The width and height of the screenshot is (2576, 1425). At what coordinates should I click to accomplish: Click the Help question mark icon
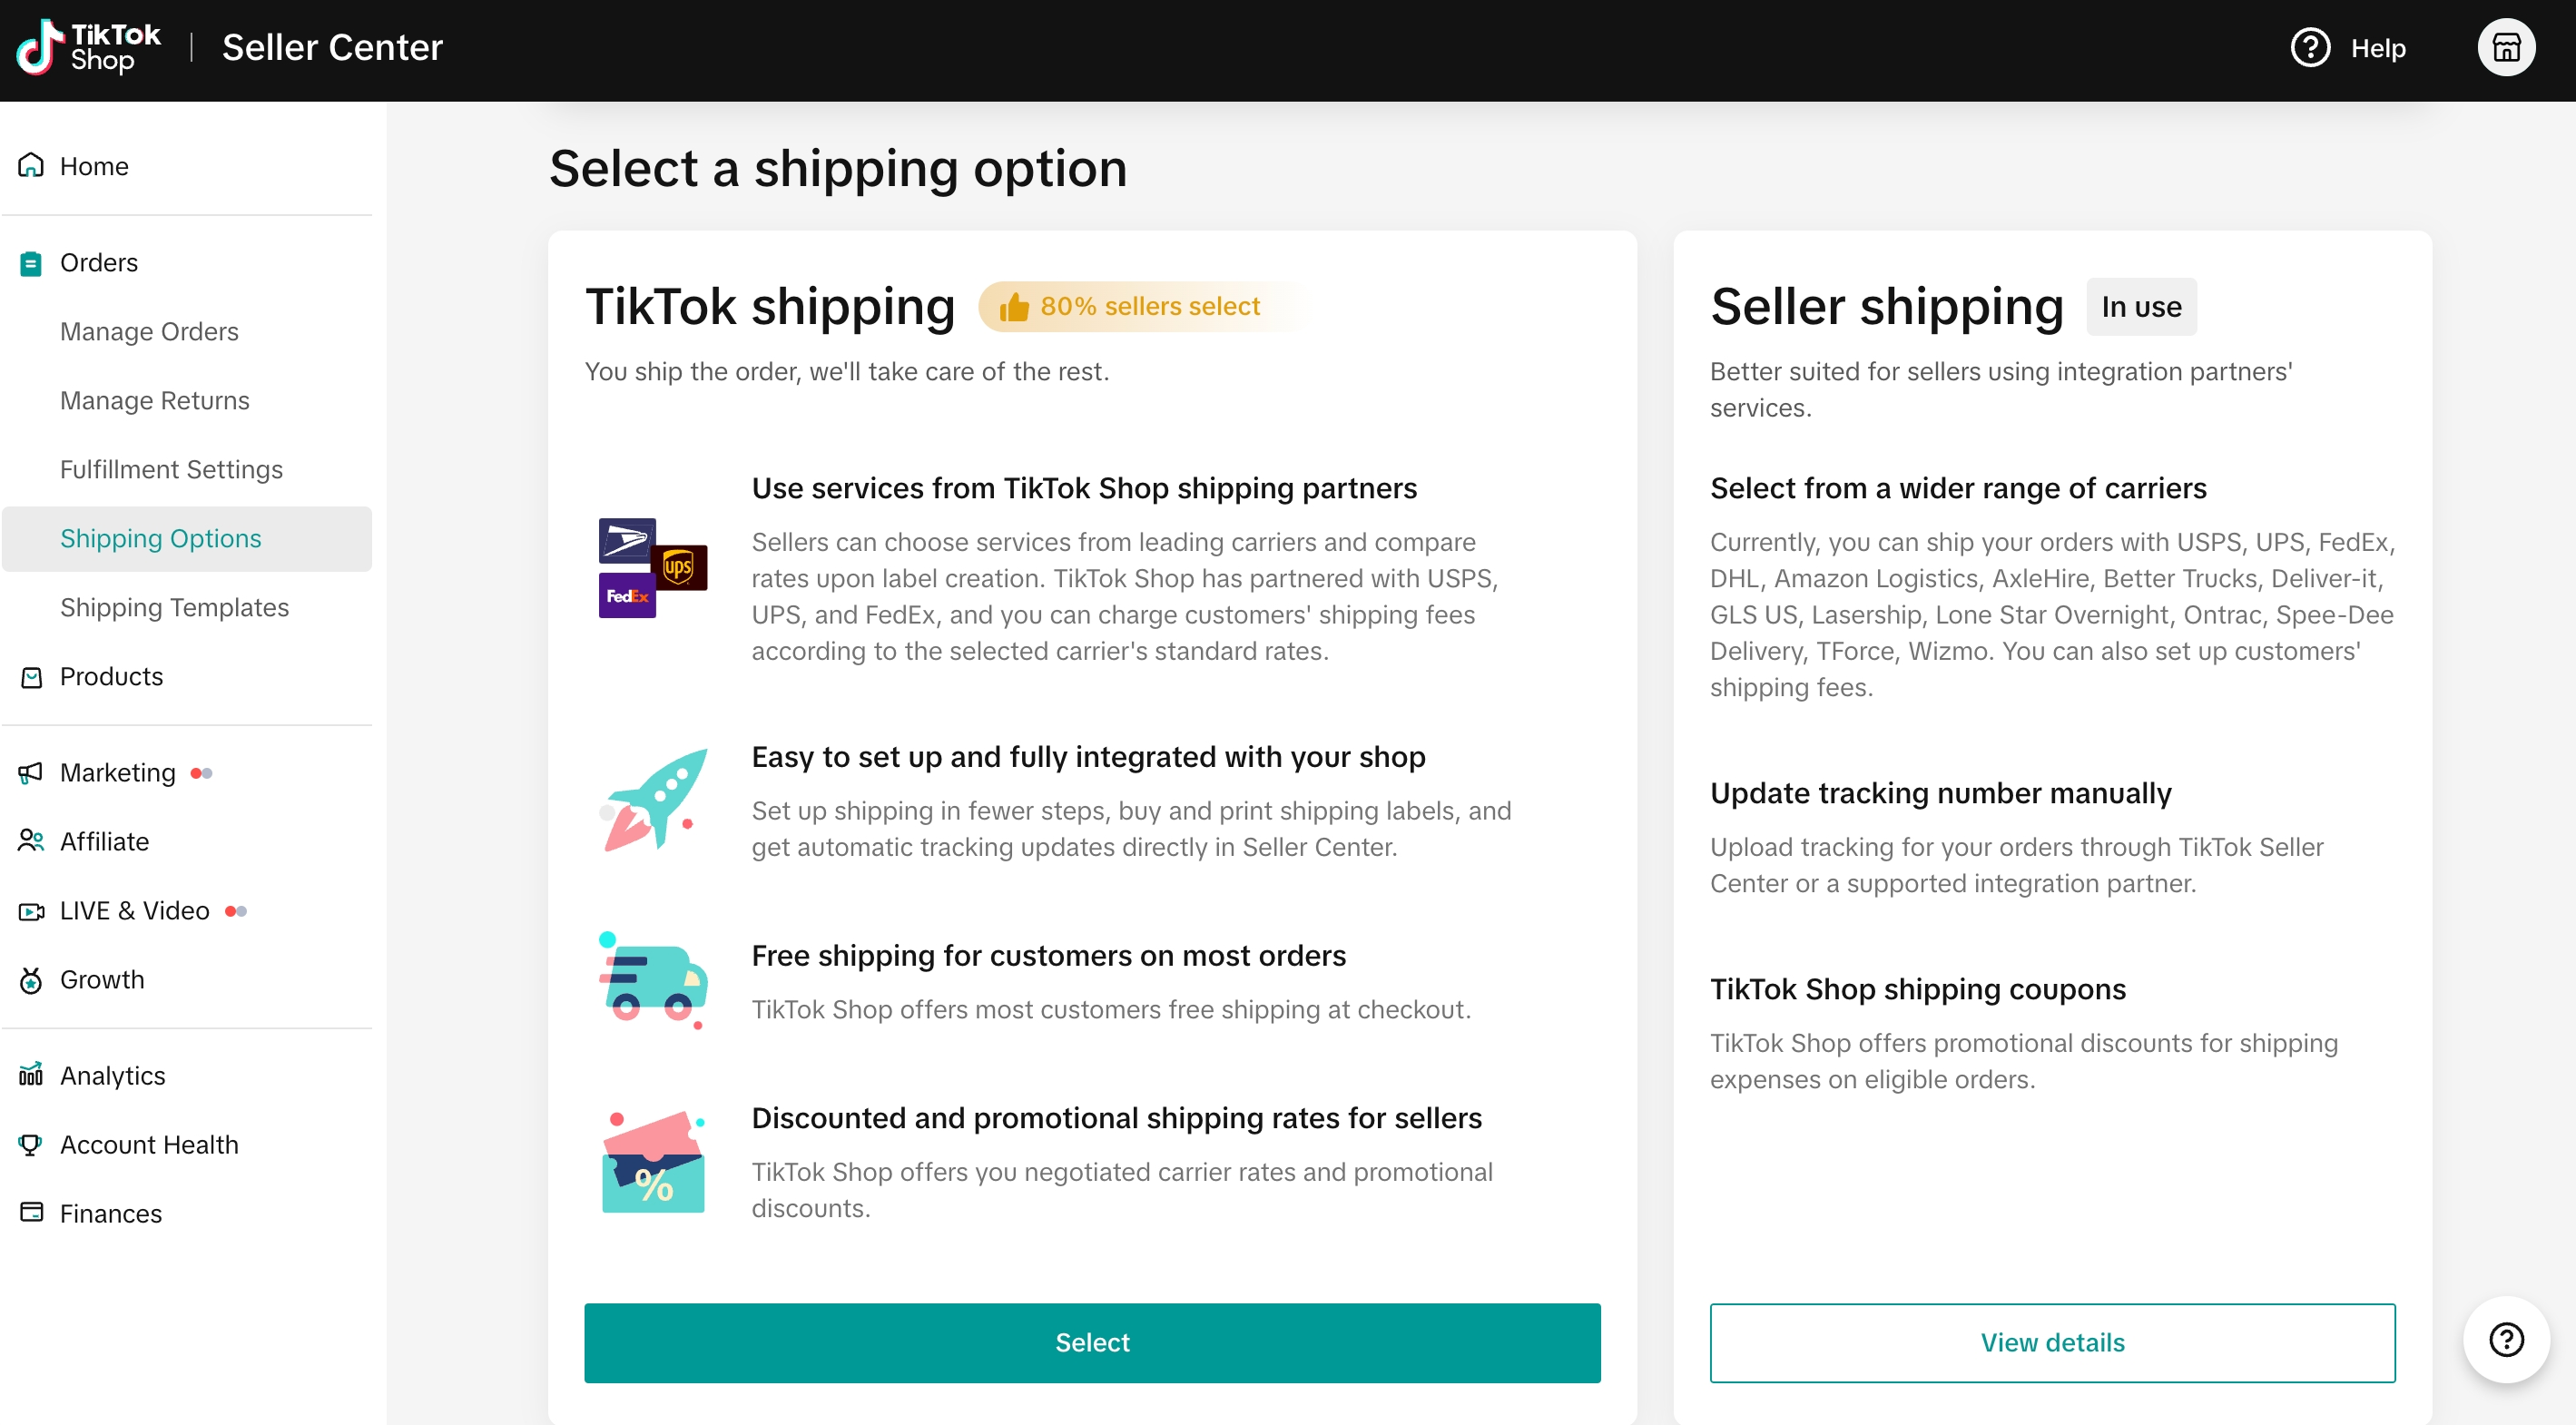pyautogui.click(x=2311, y=47)
